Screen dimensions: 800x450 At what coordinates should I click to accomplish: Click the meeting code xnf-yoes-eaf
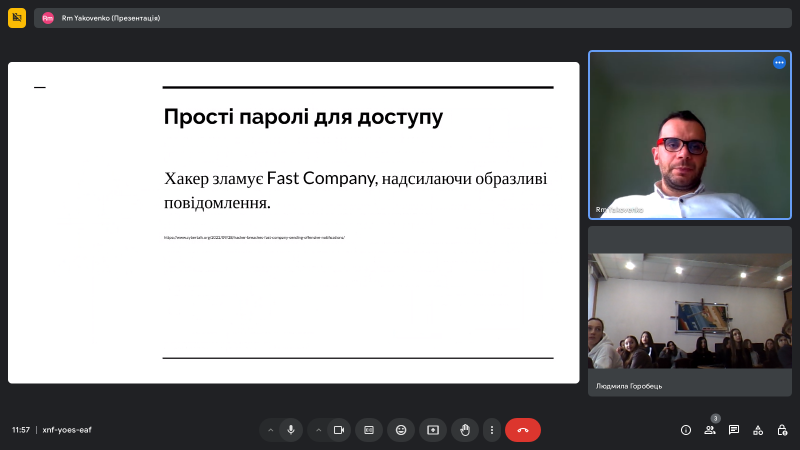click(x=67, y=430)
